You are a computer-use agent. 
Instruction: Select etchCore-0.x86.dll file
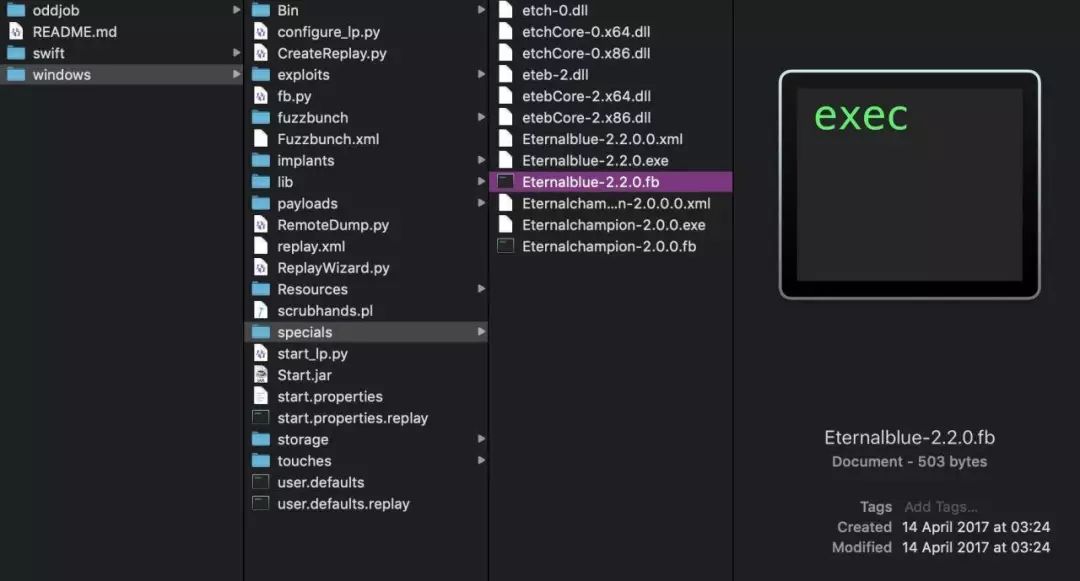pos(586,53)
